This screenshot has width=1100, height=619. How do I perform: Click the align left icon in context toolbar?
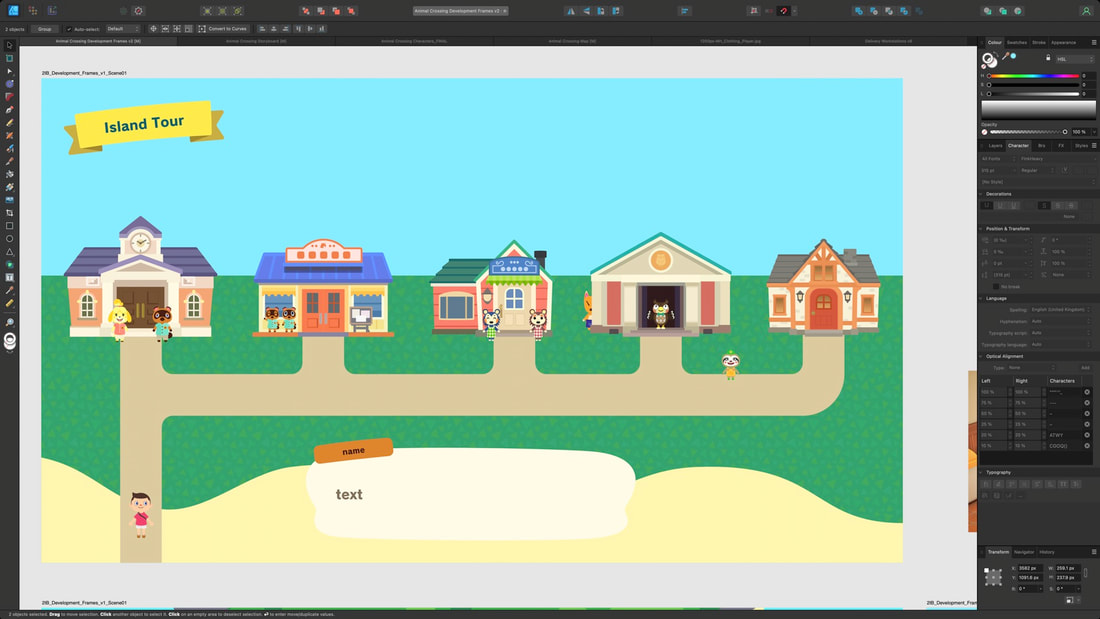pos(262,29)
